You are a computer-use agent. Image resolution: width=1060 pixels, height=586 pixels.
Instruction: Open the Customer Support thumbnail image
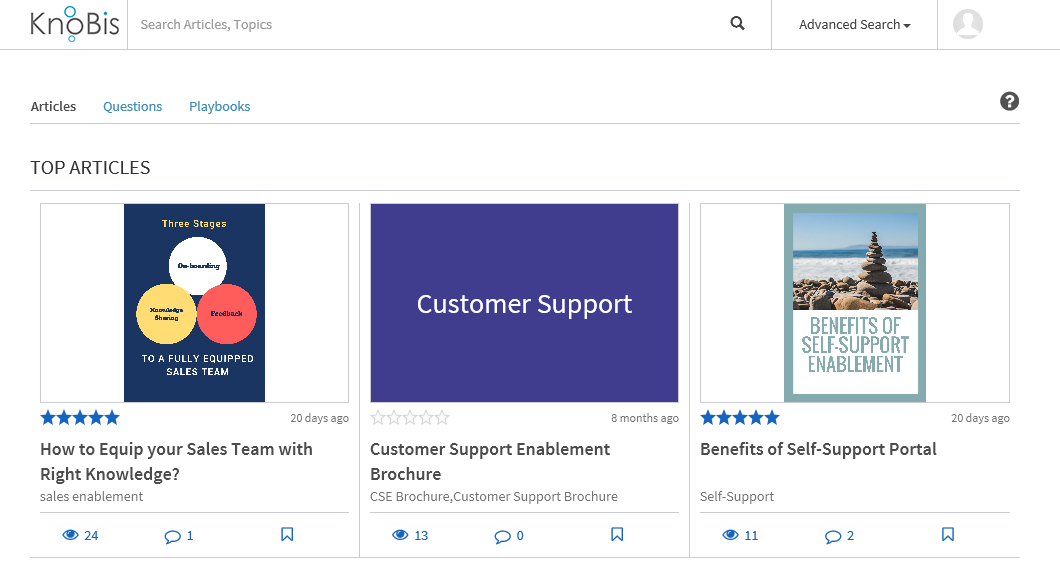click(x=524, y=303)
